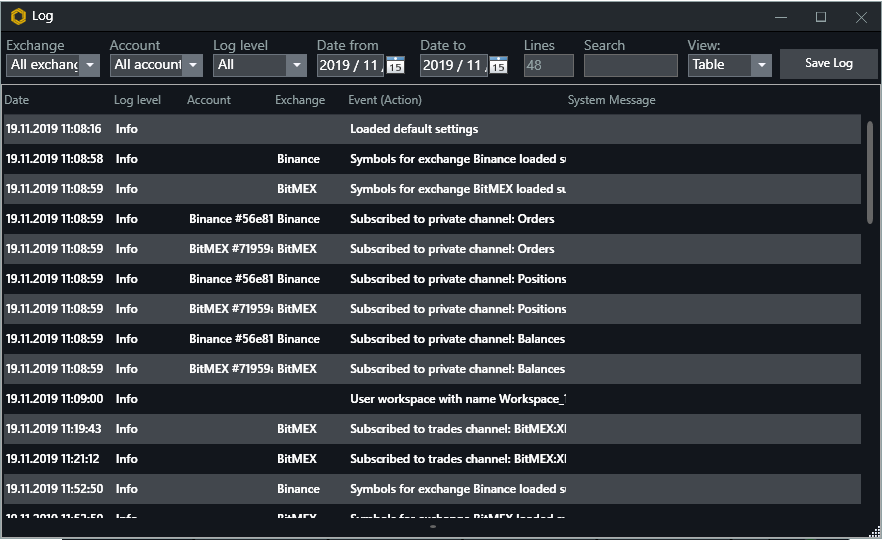Click the Binance exchange cell at 11:08:58
This screenshot has width=882, height=540.
pyautogui.click(x=298, y=159)
